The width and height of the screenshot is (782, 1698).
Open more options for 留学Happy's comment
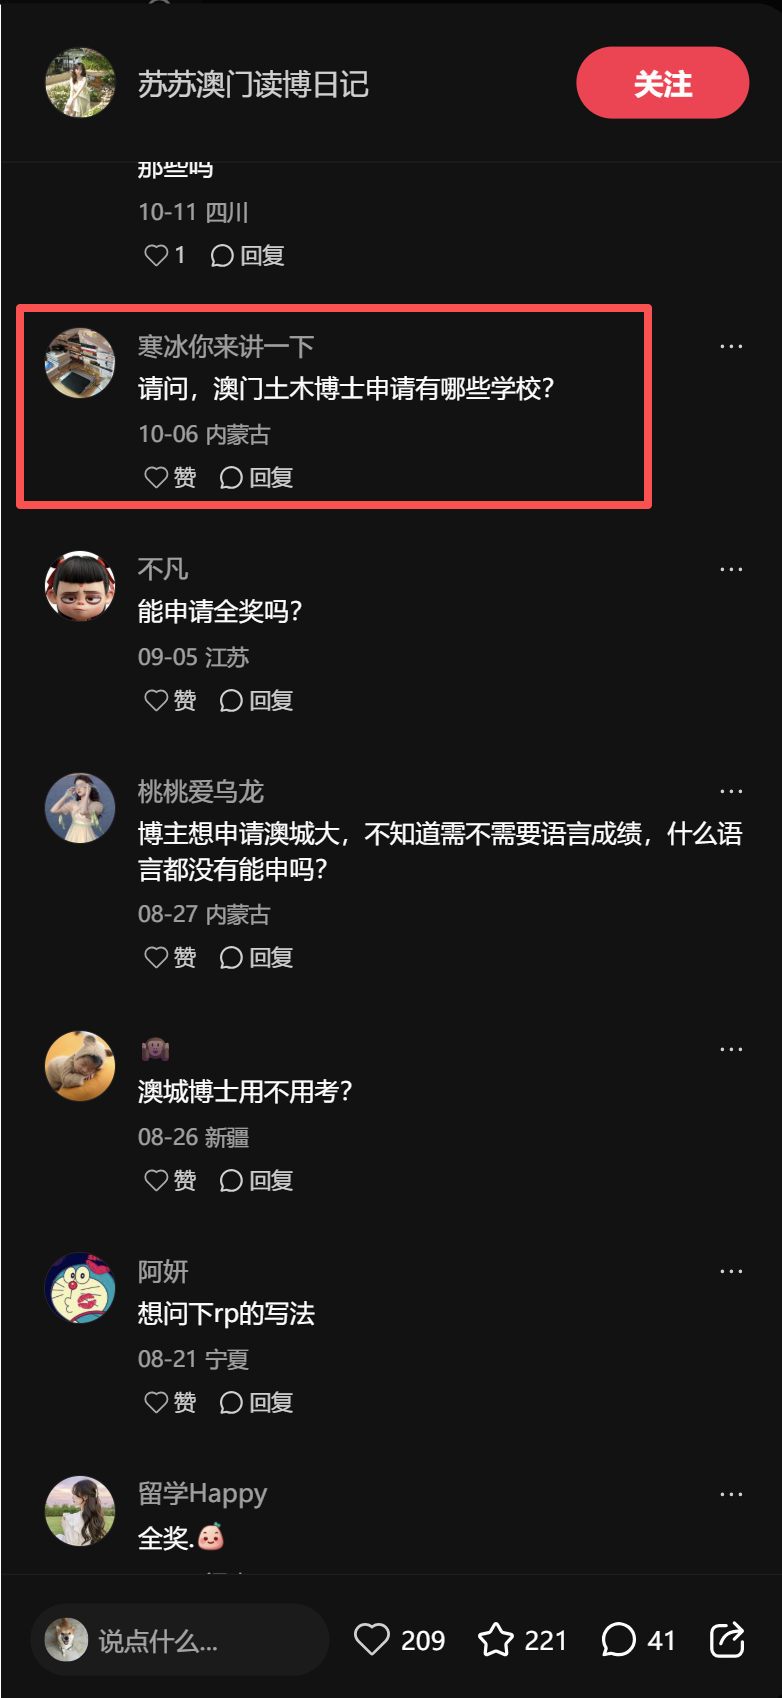pyautogui.click(x=731, y=1494)
